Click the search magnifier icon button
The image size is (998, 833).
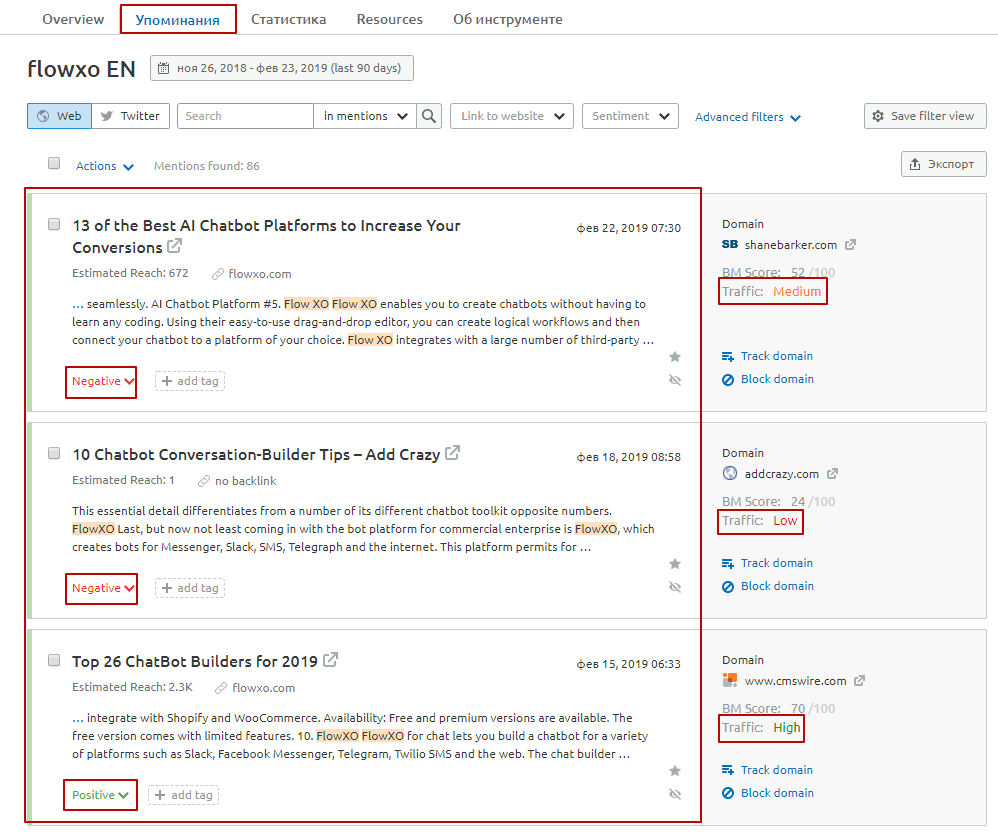click(x=429, y=116)
